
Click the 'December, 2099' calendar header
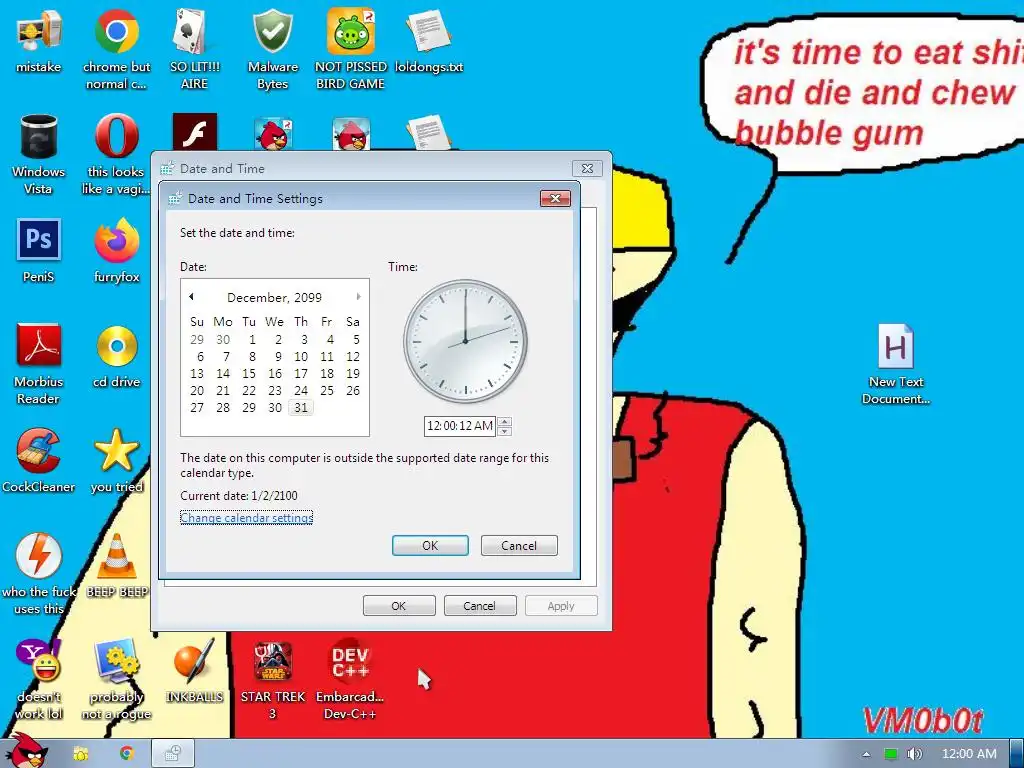point(274,297)
